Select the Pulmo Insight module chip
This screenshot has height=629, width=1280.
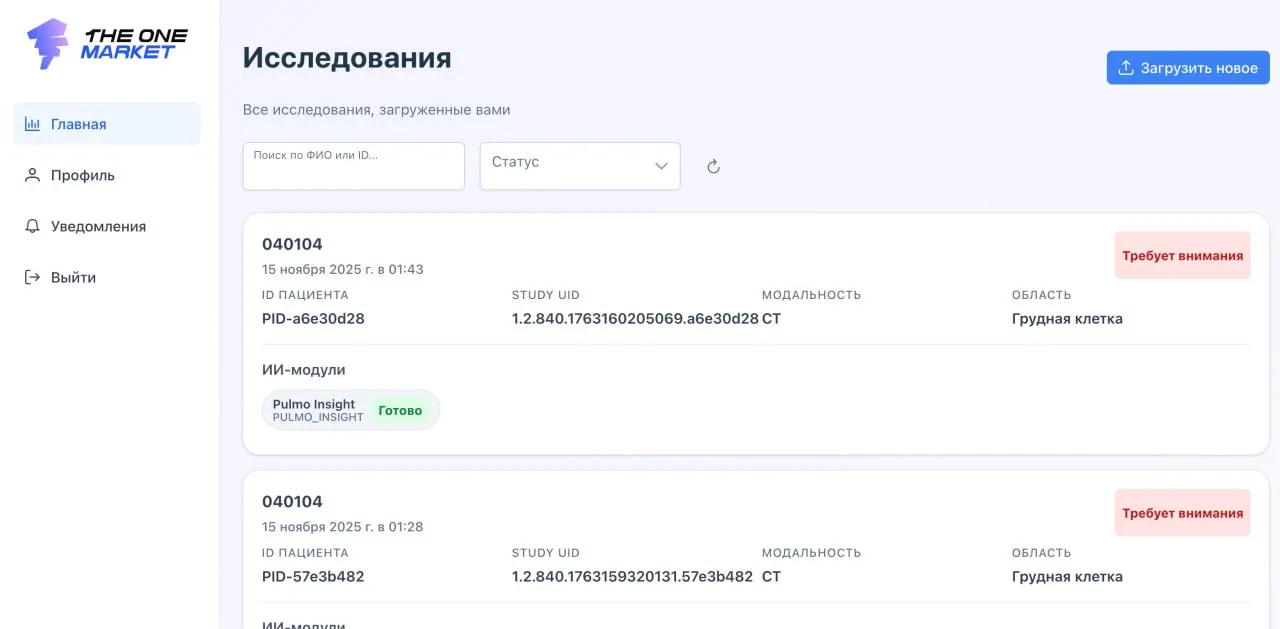pyautogui.click(x=350, y=409)
